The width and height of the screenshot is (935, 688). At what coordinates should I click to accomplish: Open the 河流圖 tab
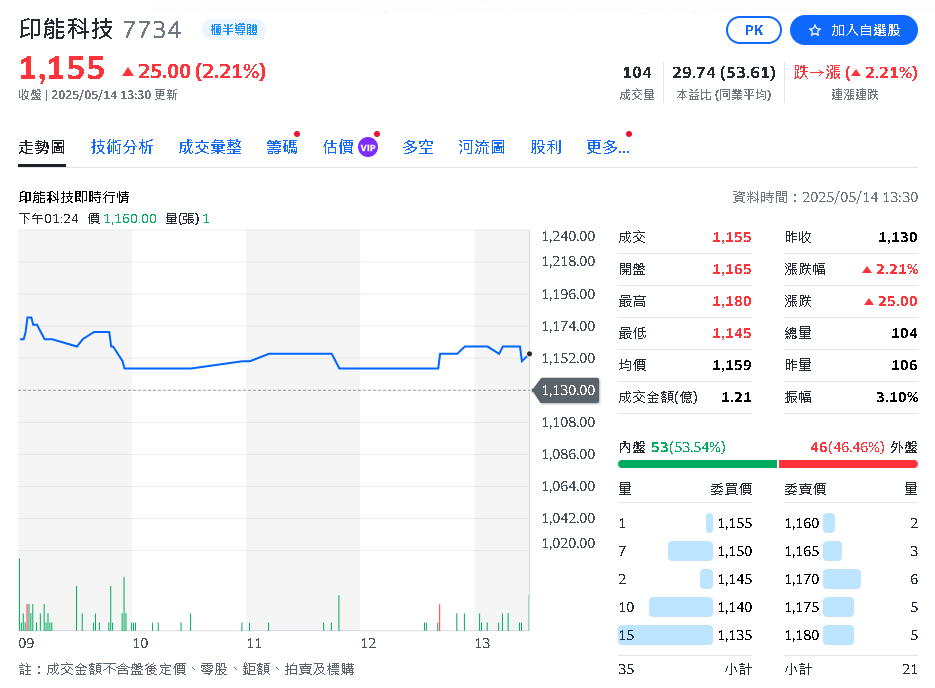(x=481, y=147)
